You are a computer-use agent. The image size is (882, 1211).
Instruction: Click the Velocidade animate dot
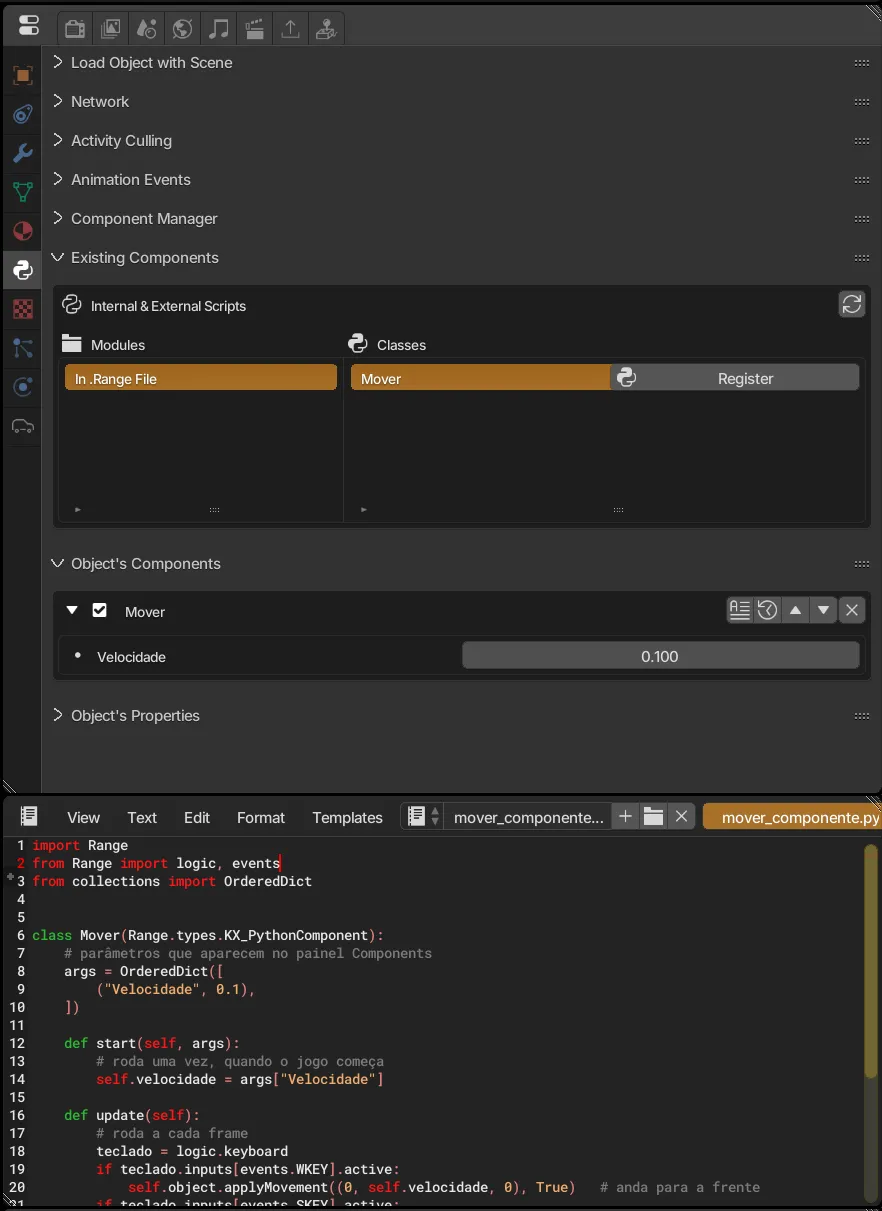point(77,656)
